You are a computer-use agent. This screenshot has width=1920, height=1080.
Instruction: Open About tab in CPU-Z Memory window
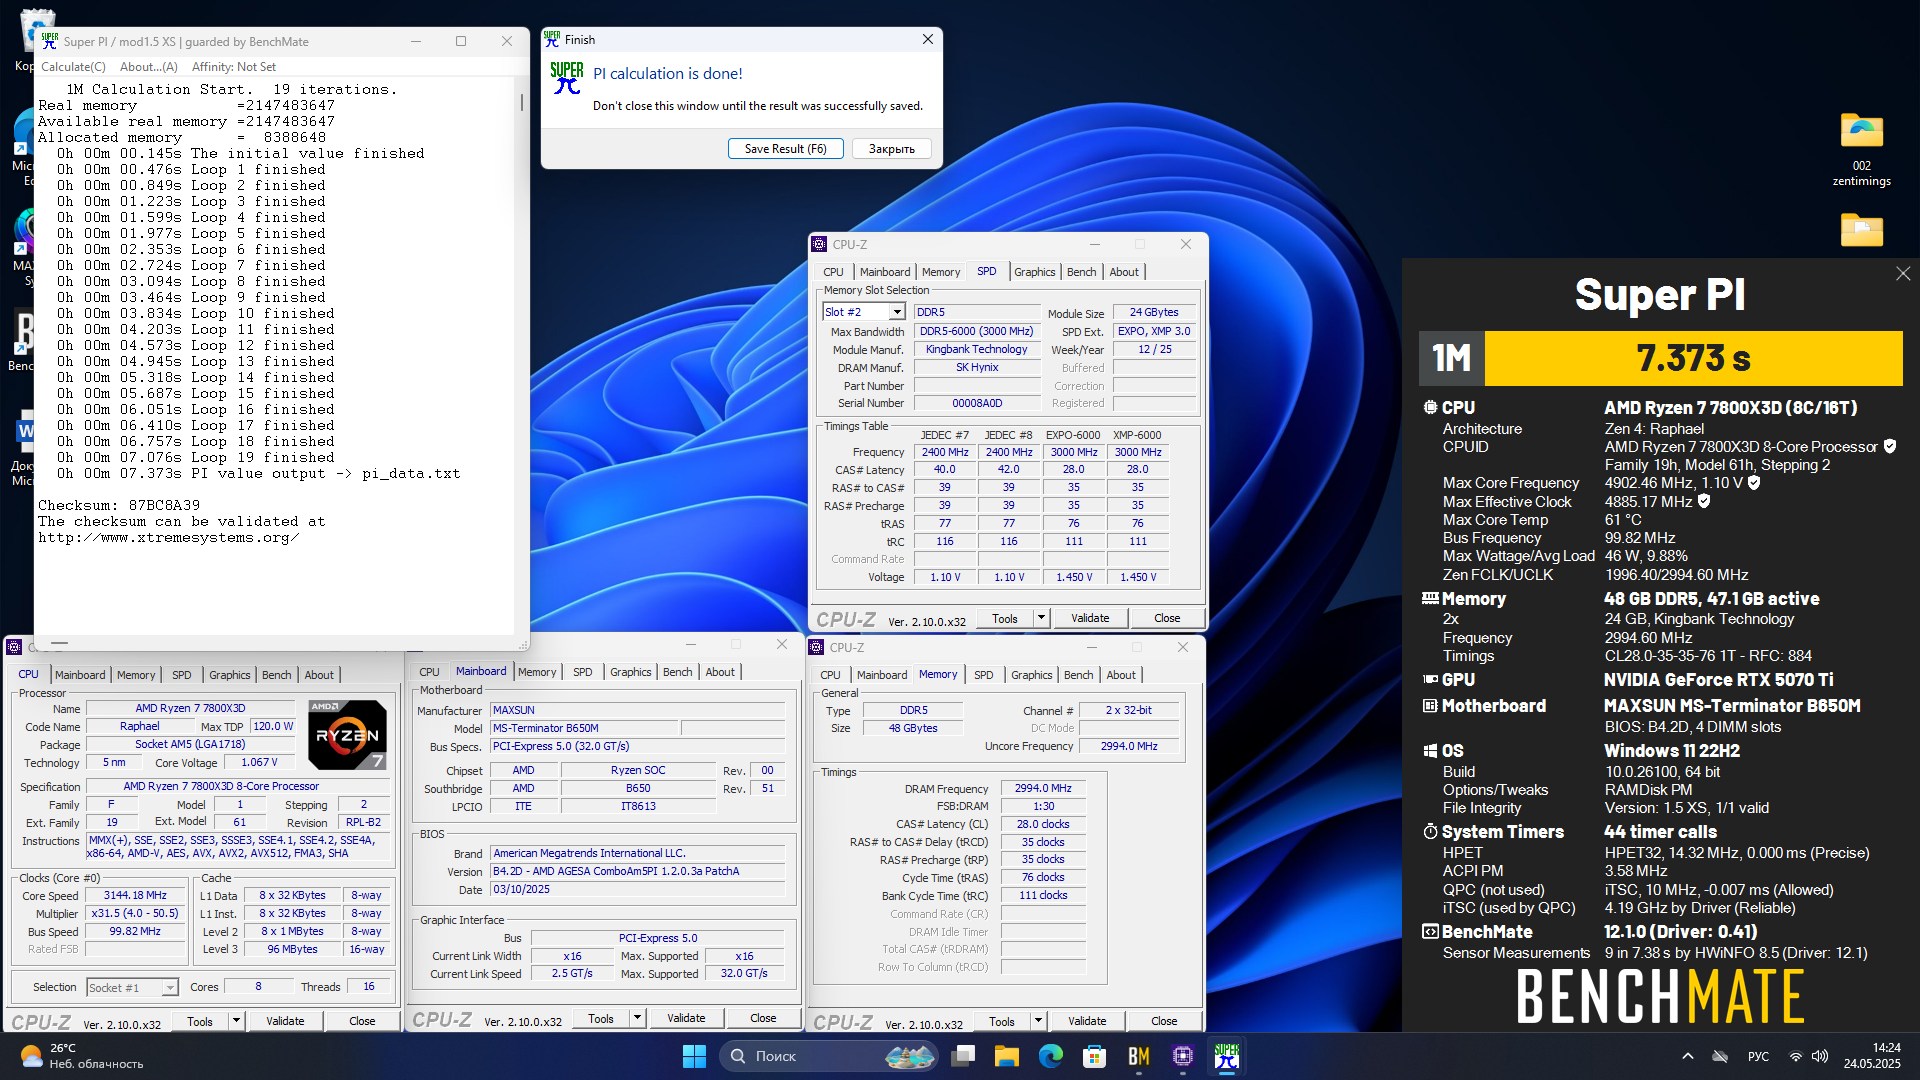(1121, 675)
